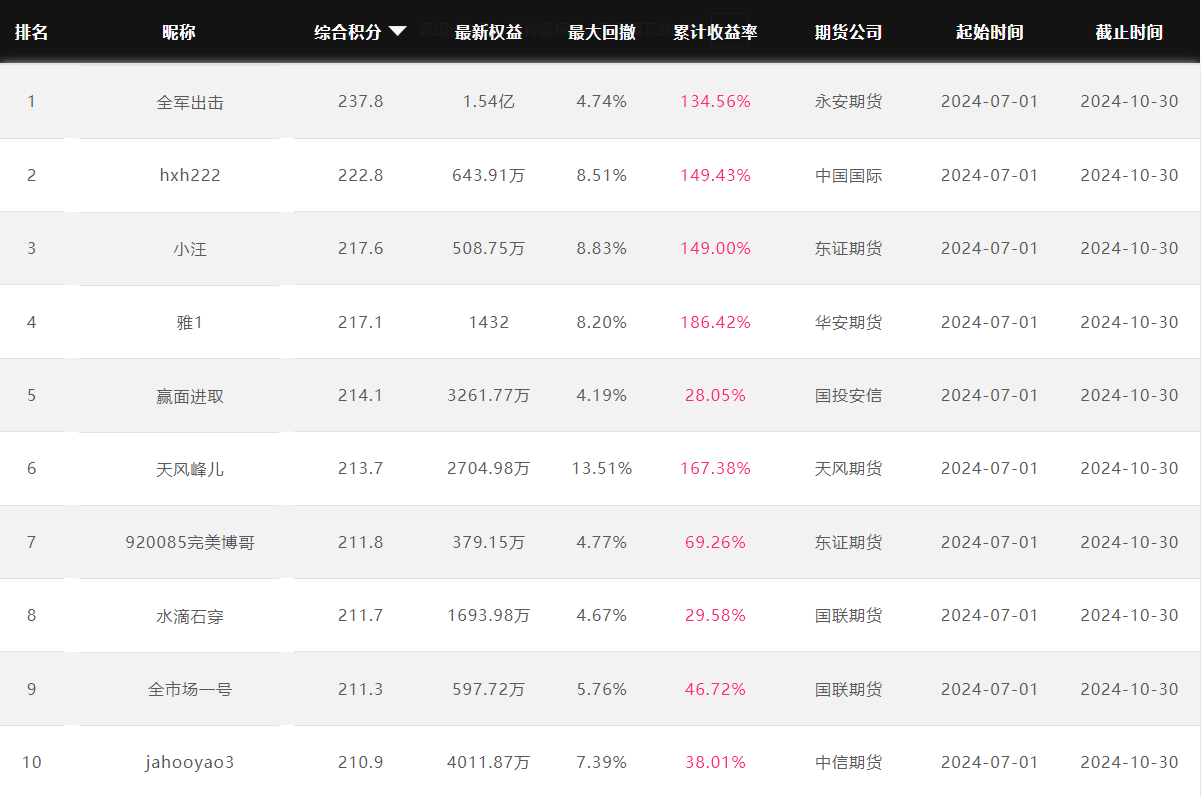This screenshot has height=797, width=1201.
Task: Select the score value 237.8
Action: pyautogui.click(x=361, y=102)
